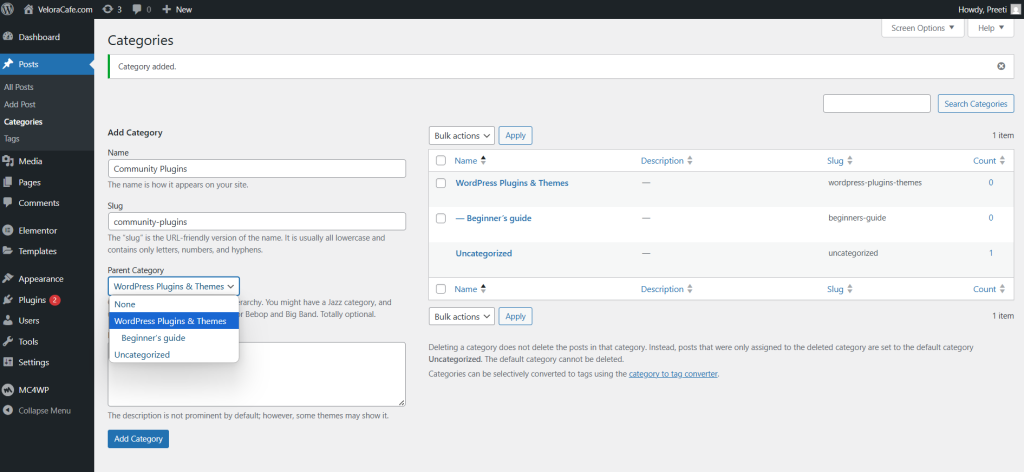Click the Comments icon in sidebar
The image size is (1024, 472).
click(8, 203)
